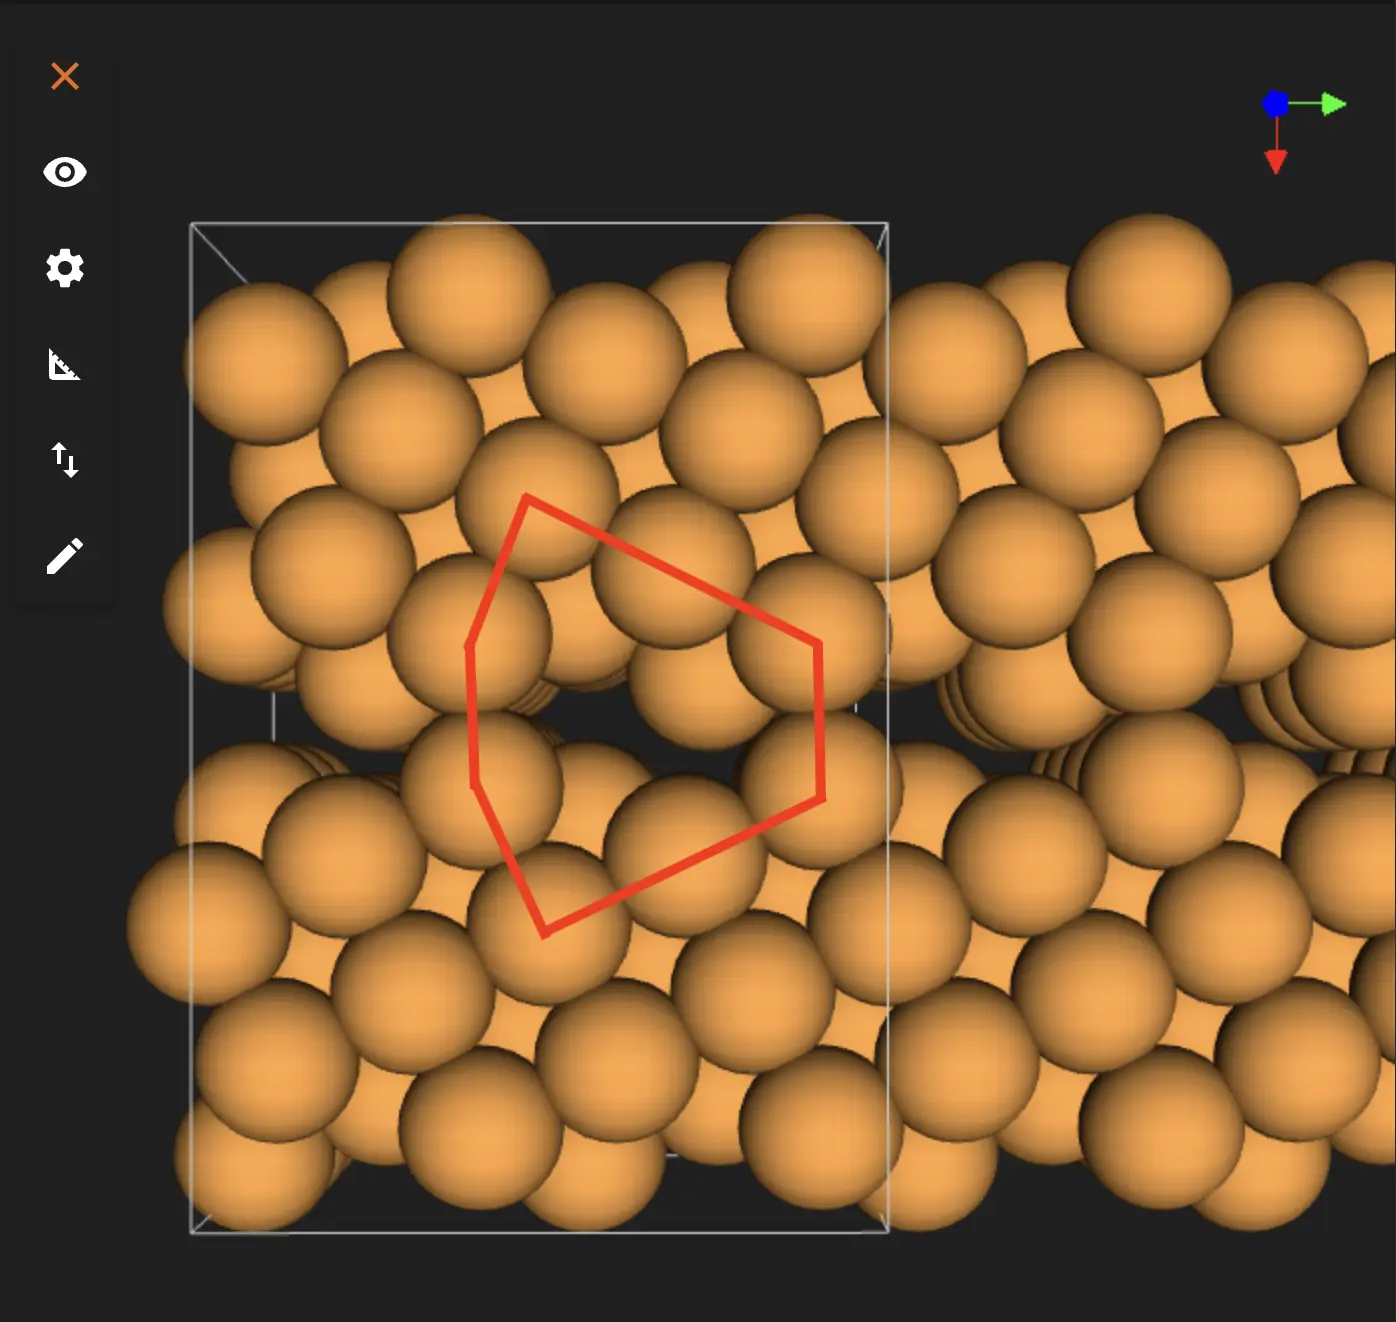Open the viewer settings with the gear icon

pyautogui.click(x=65, y=268)
